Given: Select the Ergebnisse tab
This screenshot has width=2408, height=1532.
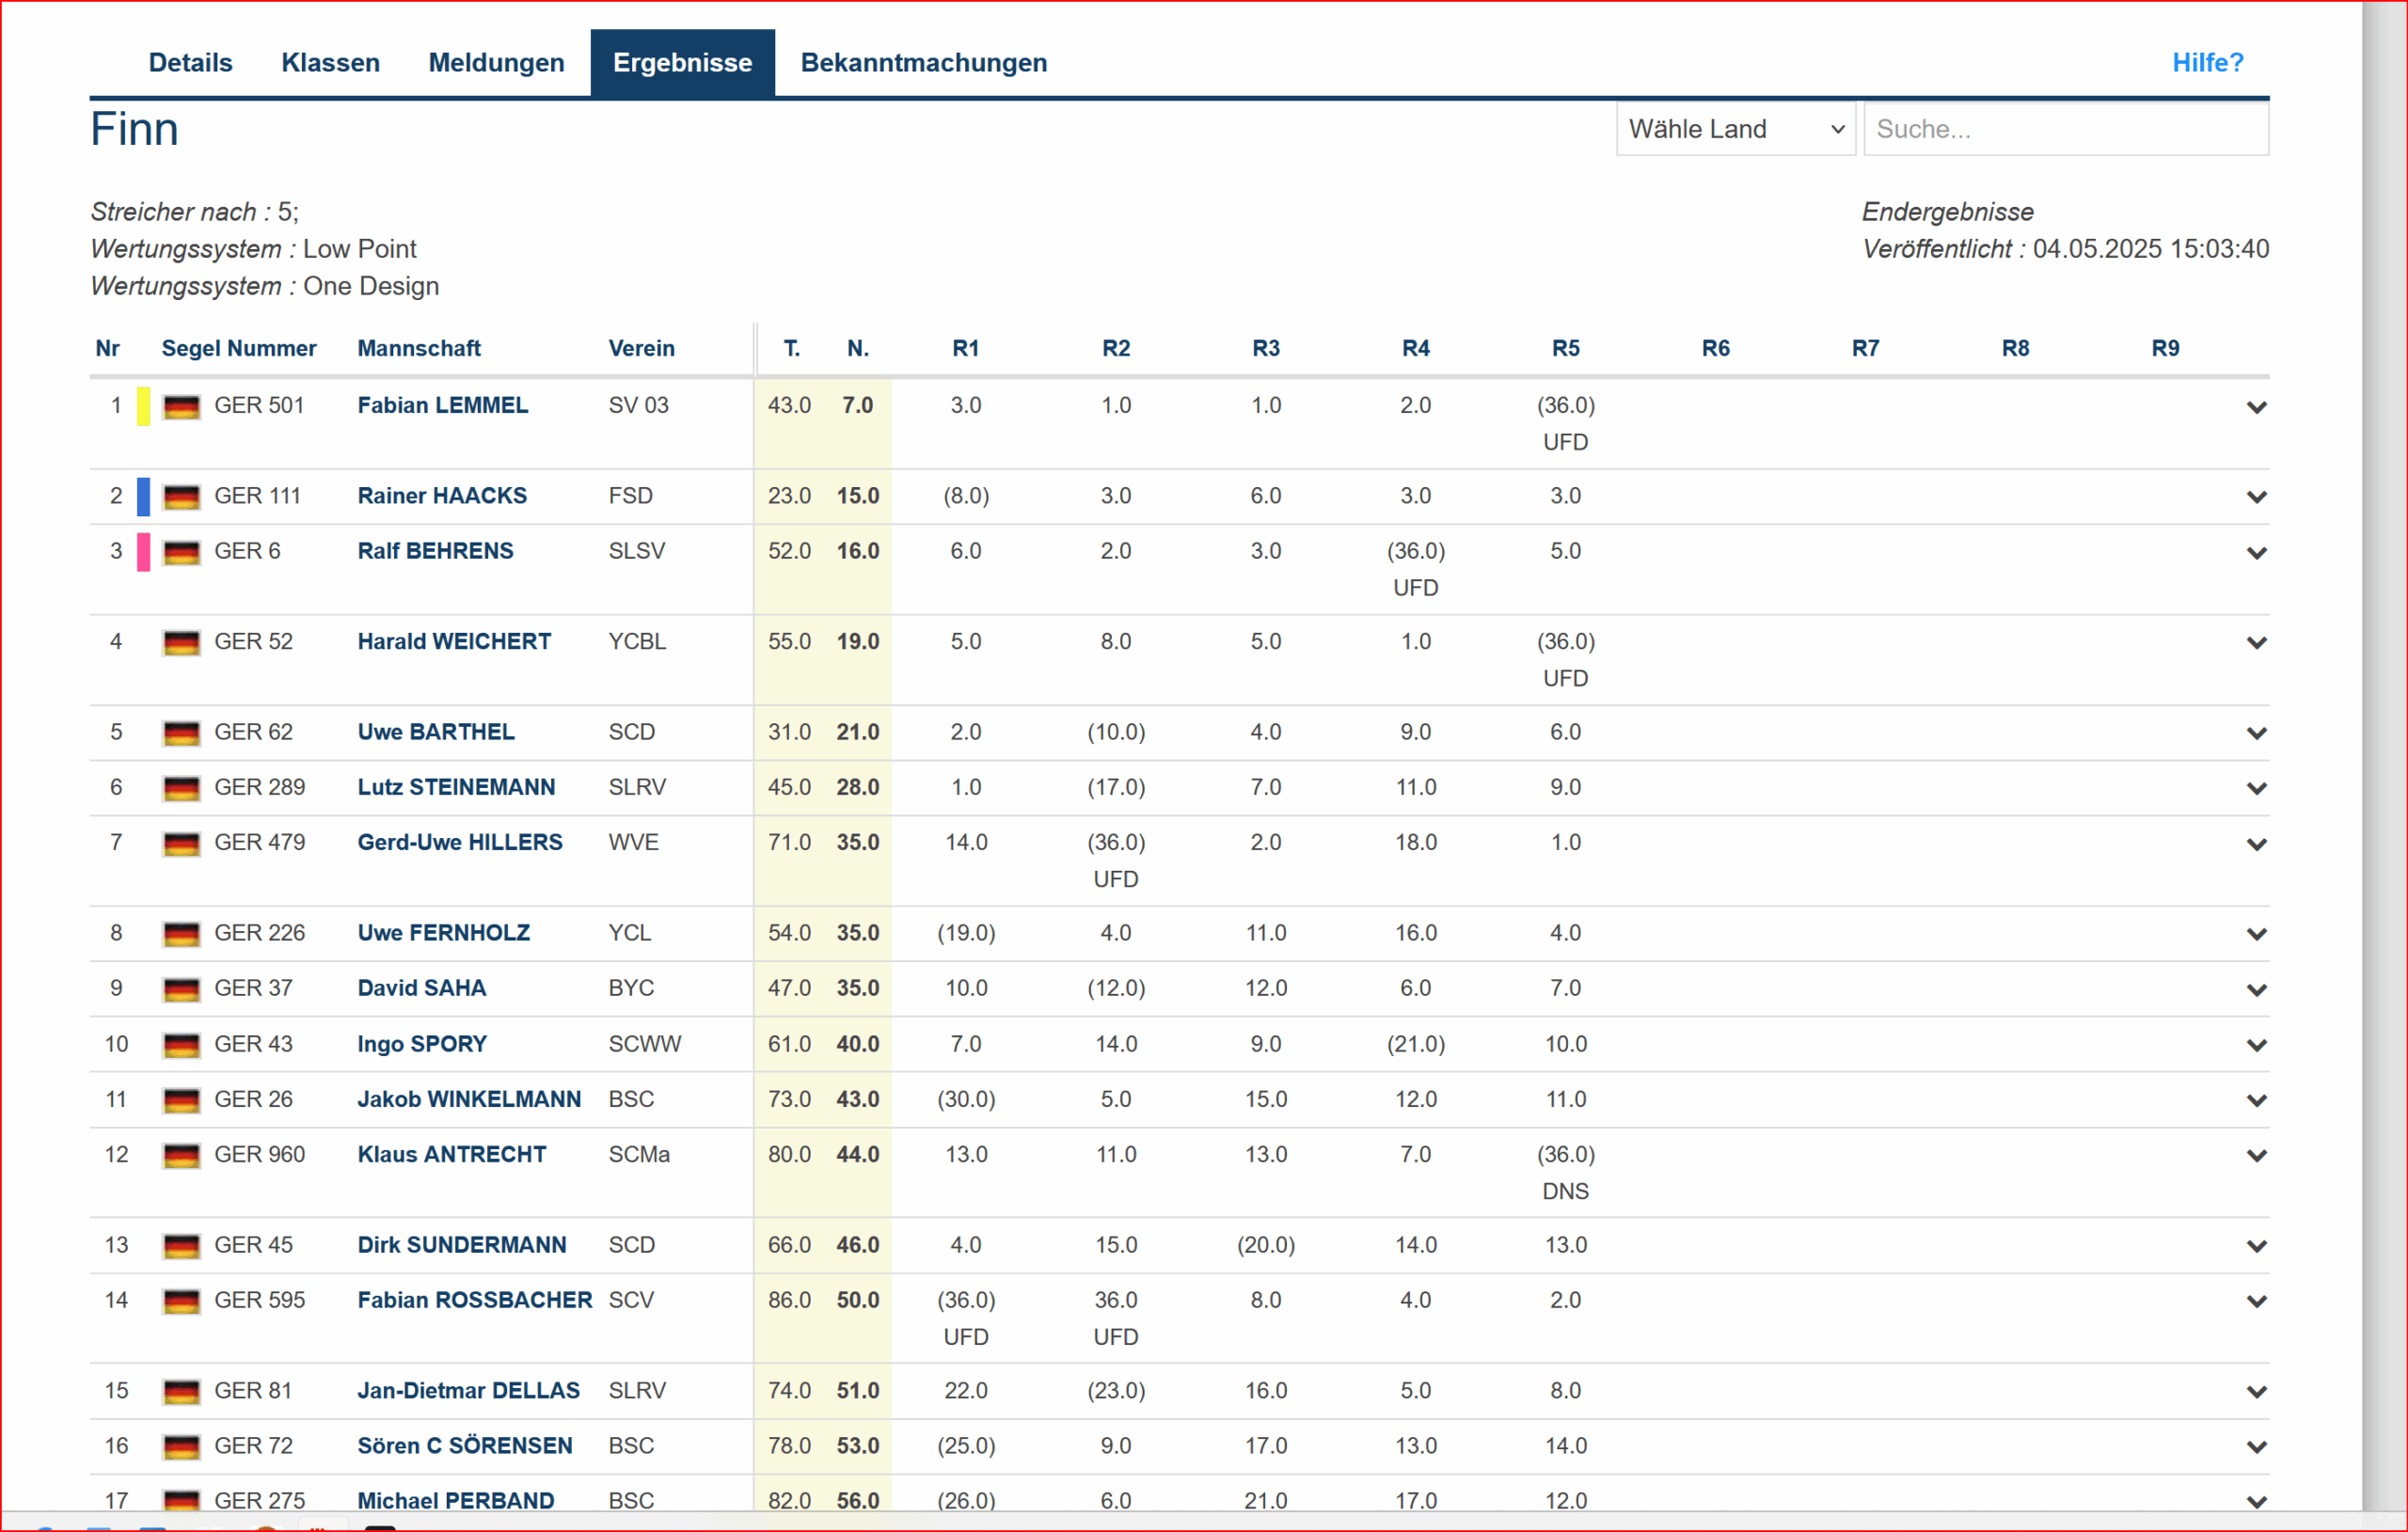Looking at the screenshot, I should (x=682, y=63).
